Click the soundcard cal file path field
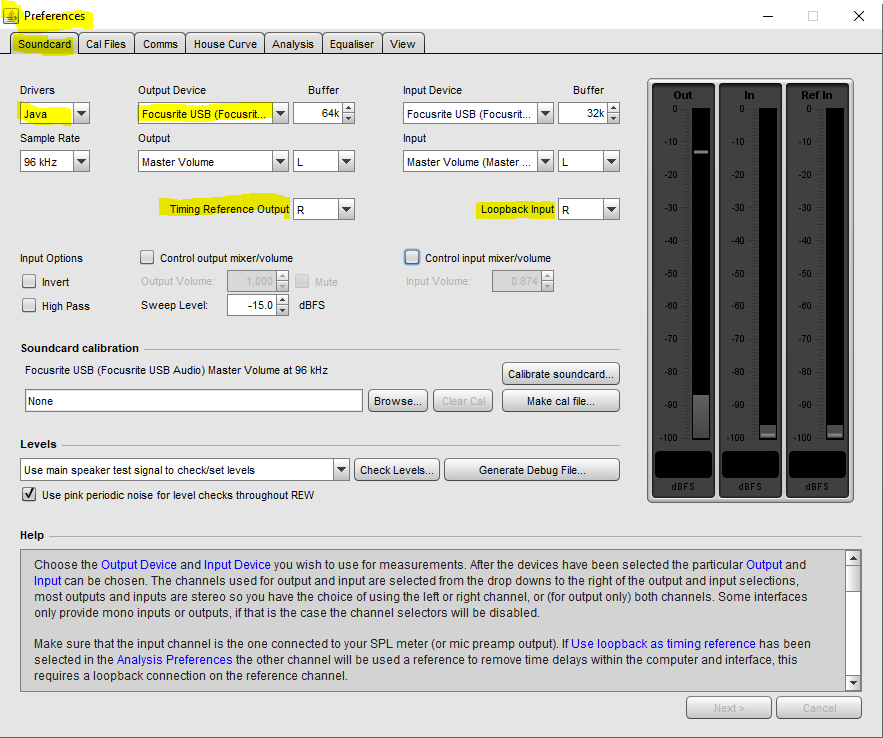This screenshot has width=883, height=738. tap(194, 401)
